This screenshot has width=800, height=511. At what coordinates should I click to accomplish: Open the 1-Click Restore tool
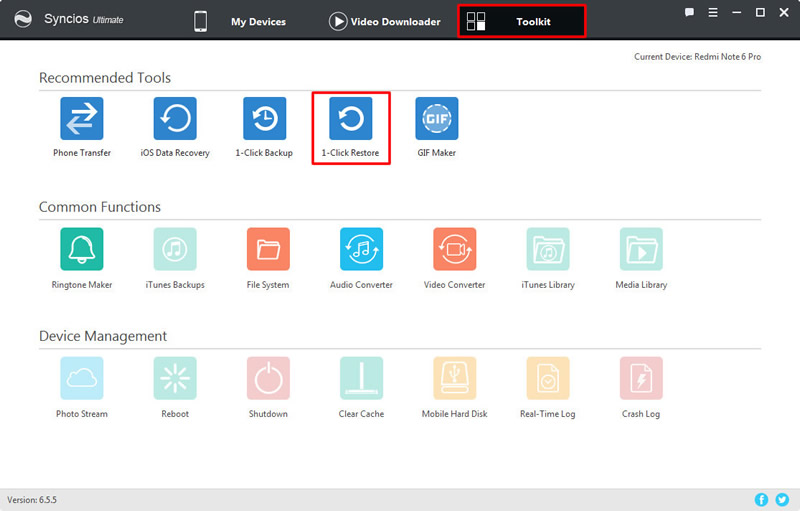[351, 118]
